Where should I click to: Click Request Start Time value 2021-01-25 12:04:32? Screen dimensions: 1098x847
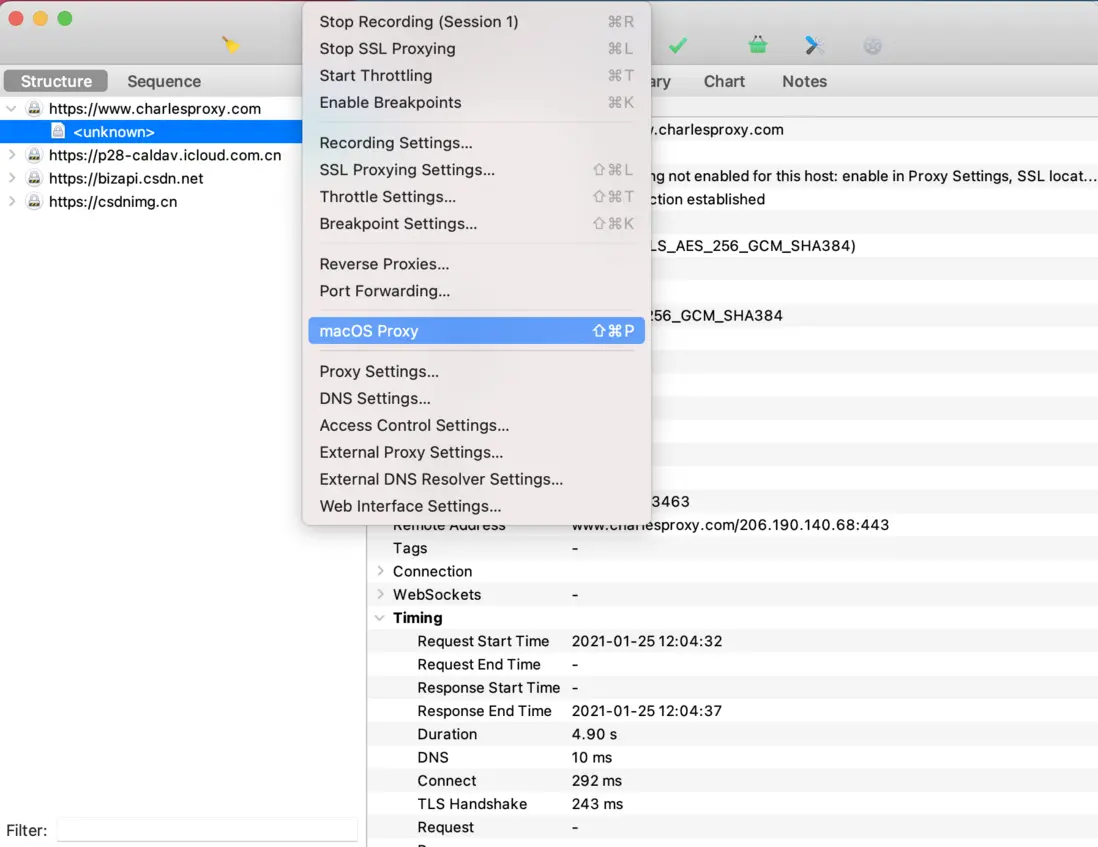[x=646, y=641]
